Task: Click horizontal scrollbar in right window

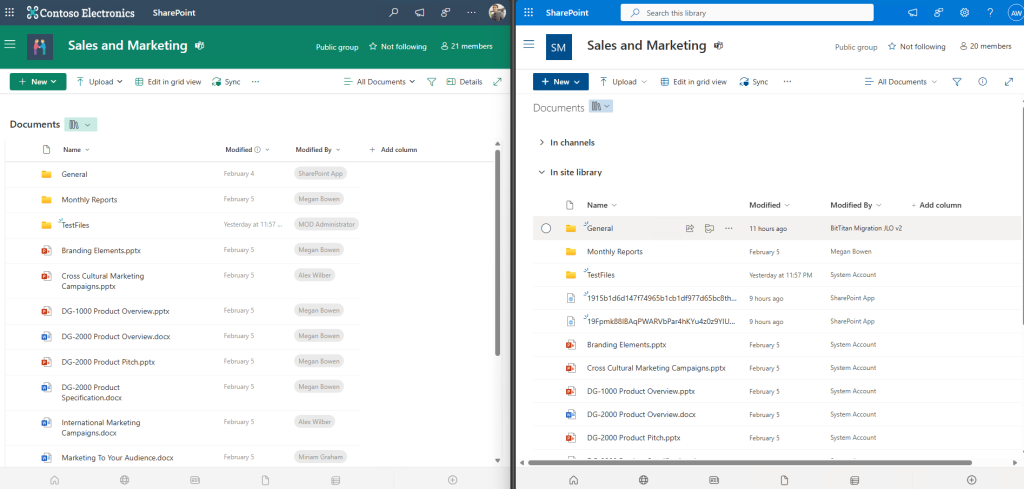Action: (748, 462)
